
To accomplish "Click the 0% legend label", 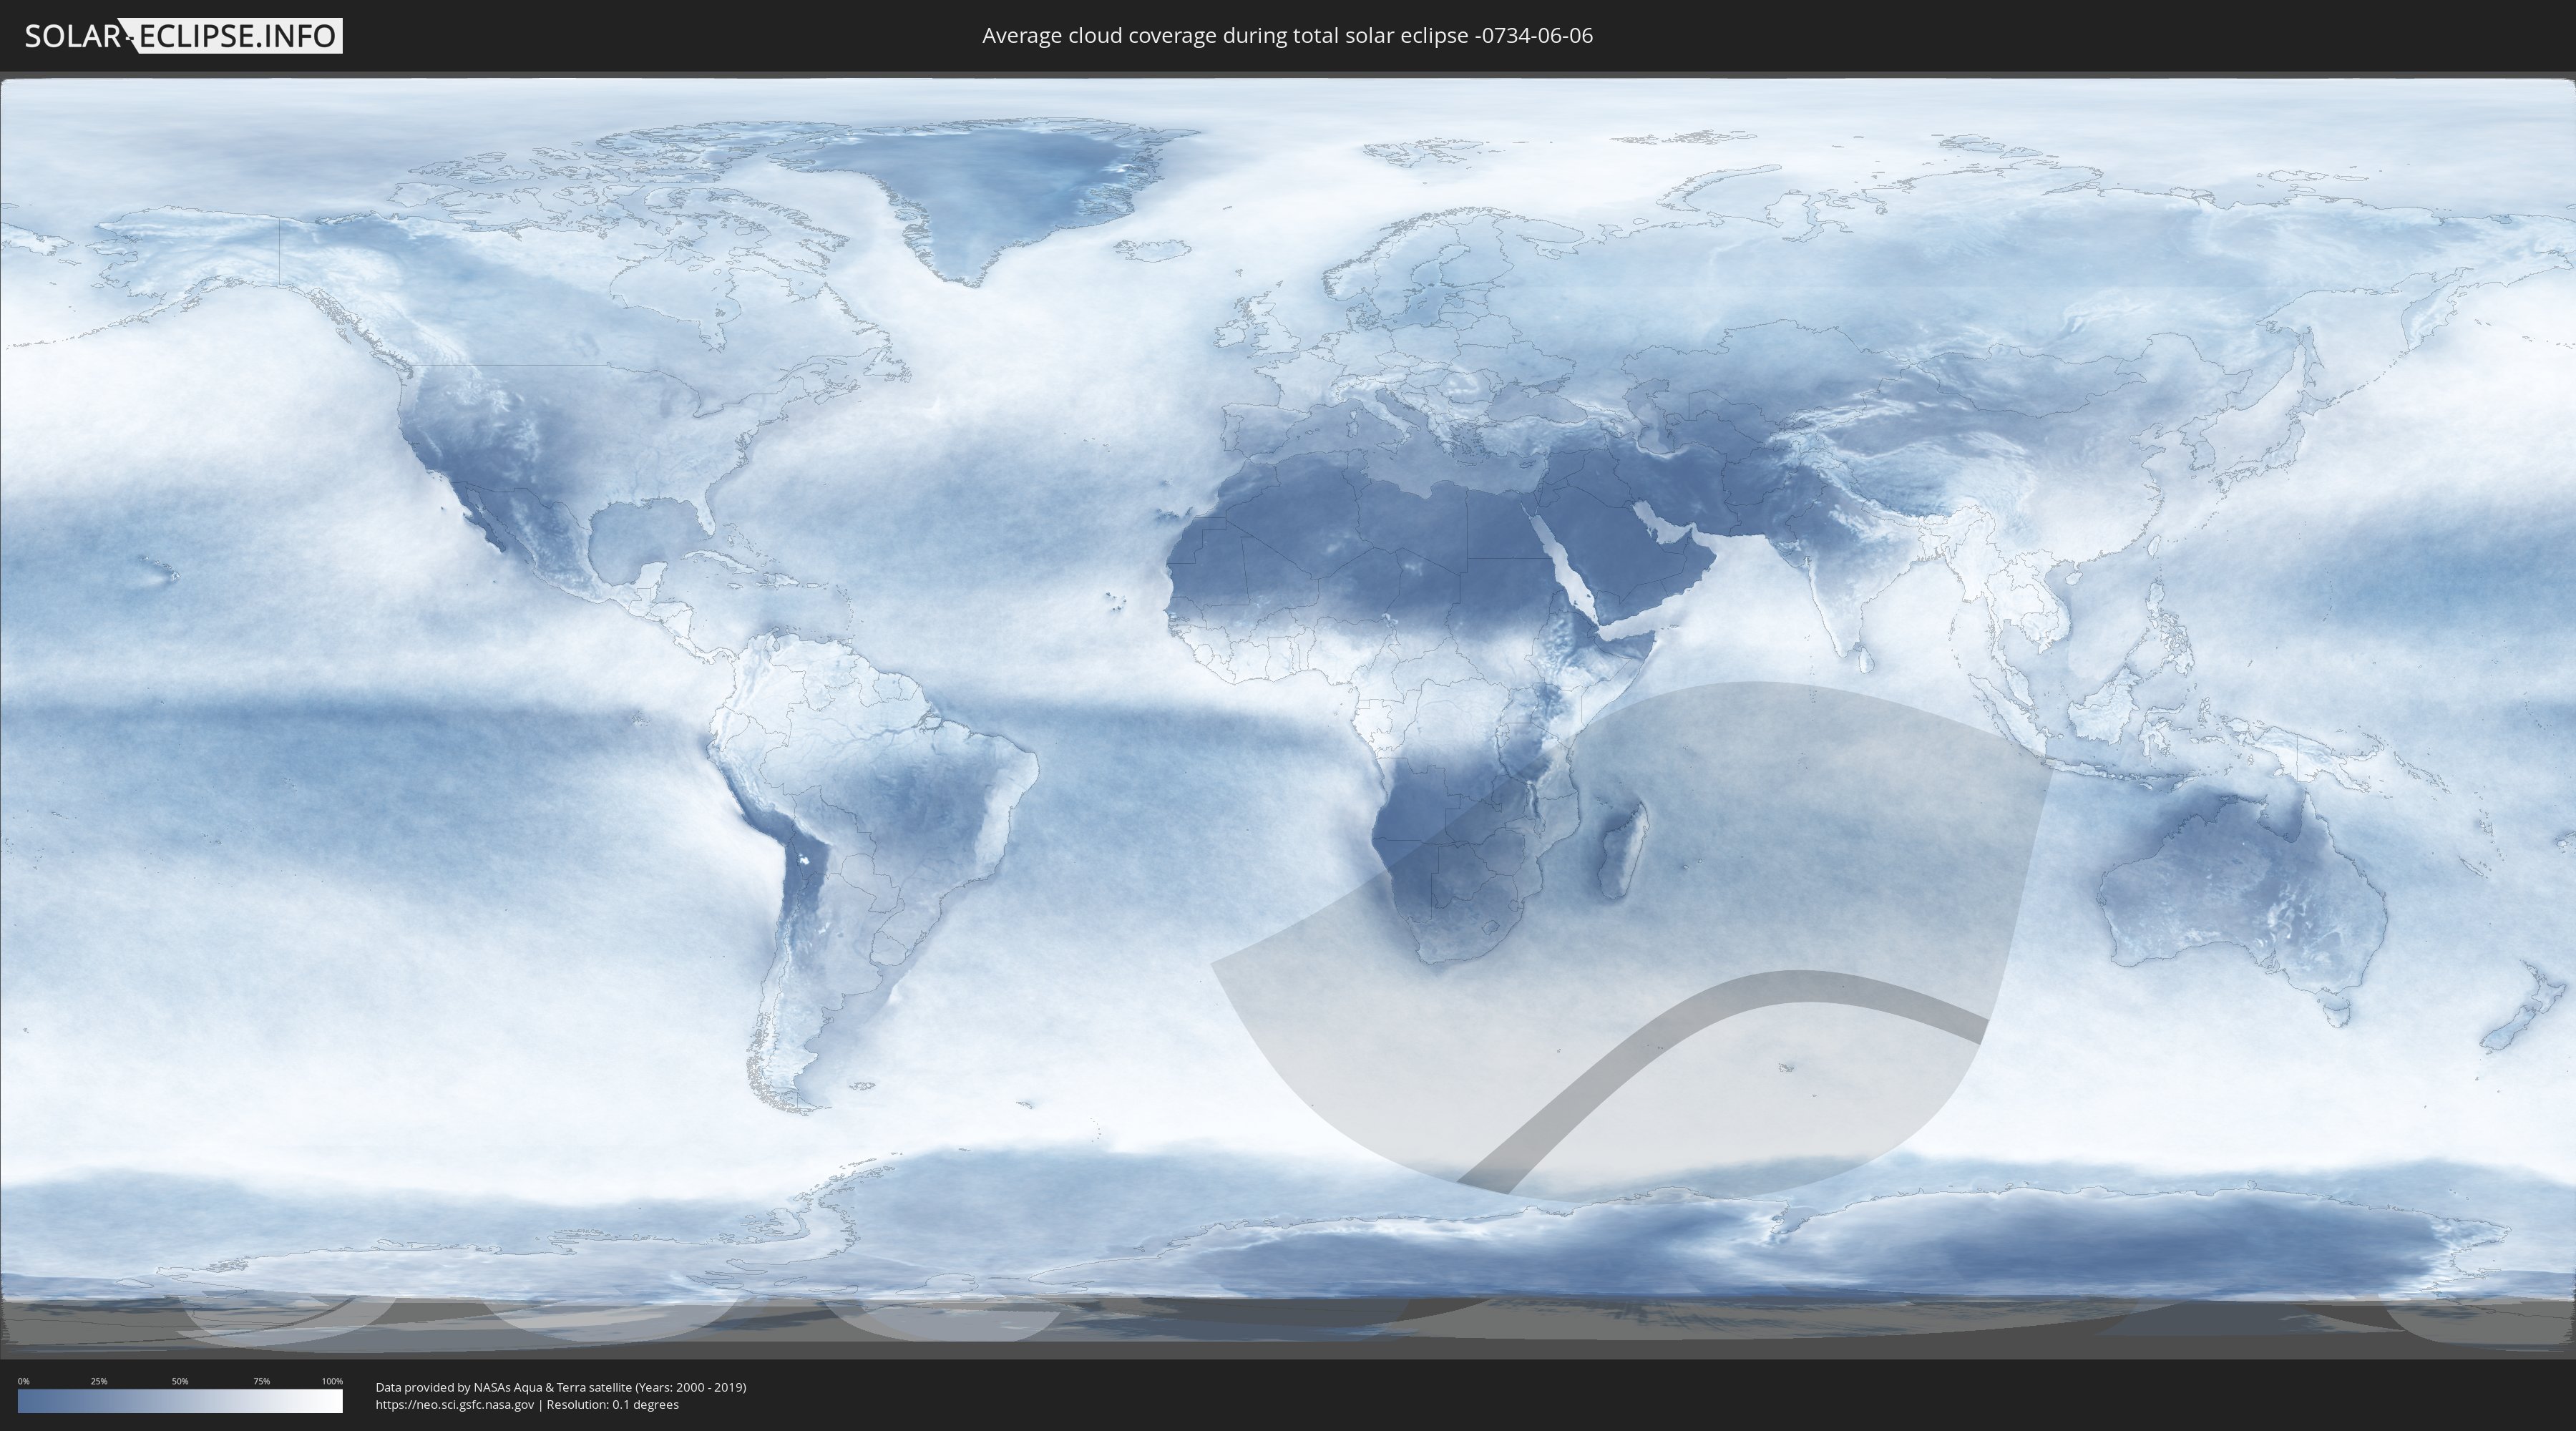I will click(x=24, y=1381).
